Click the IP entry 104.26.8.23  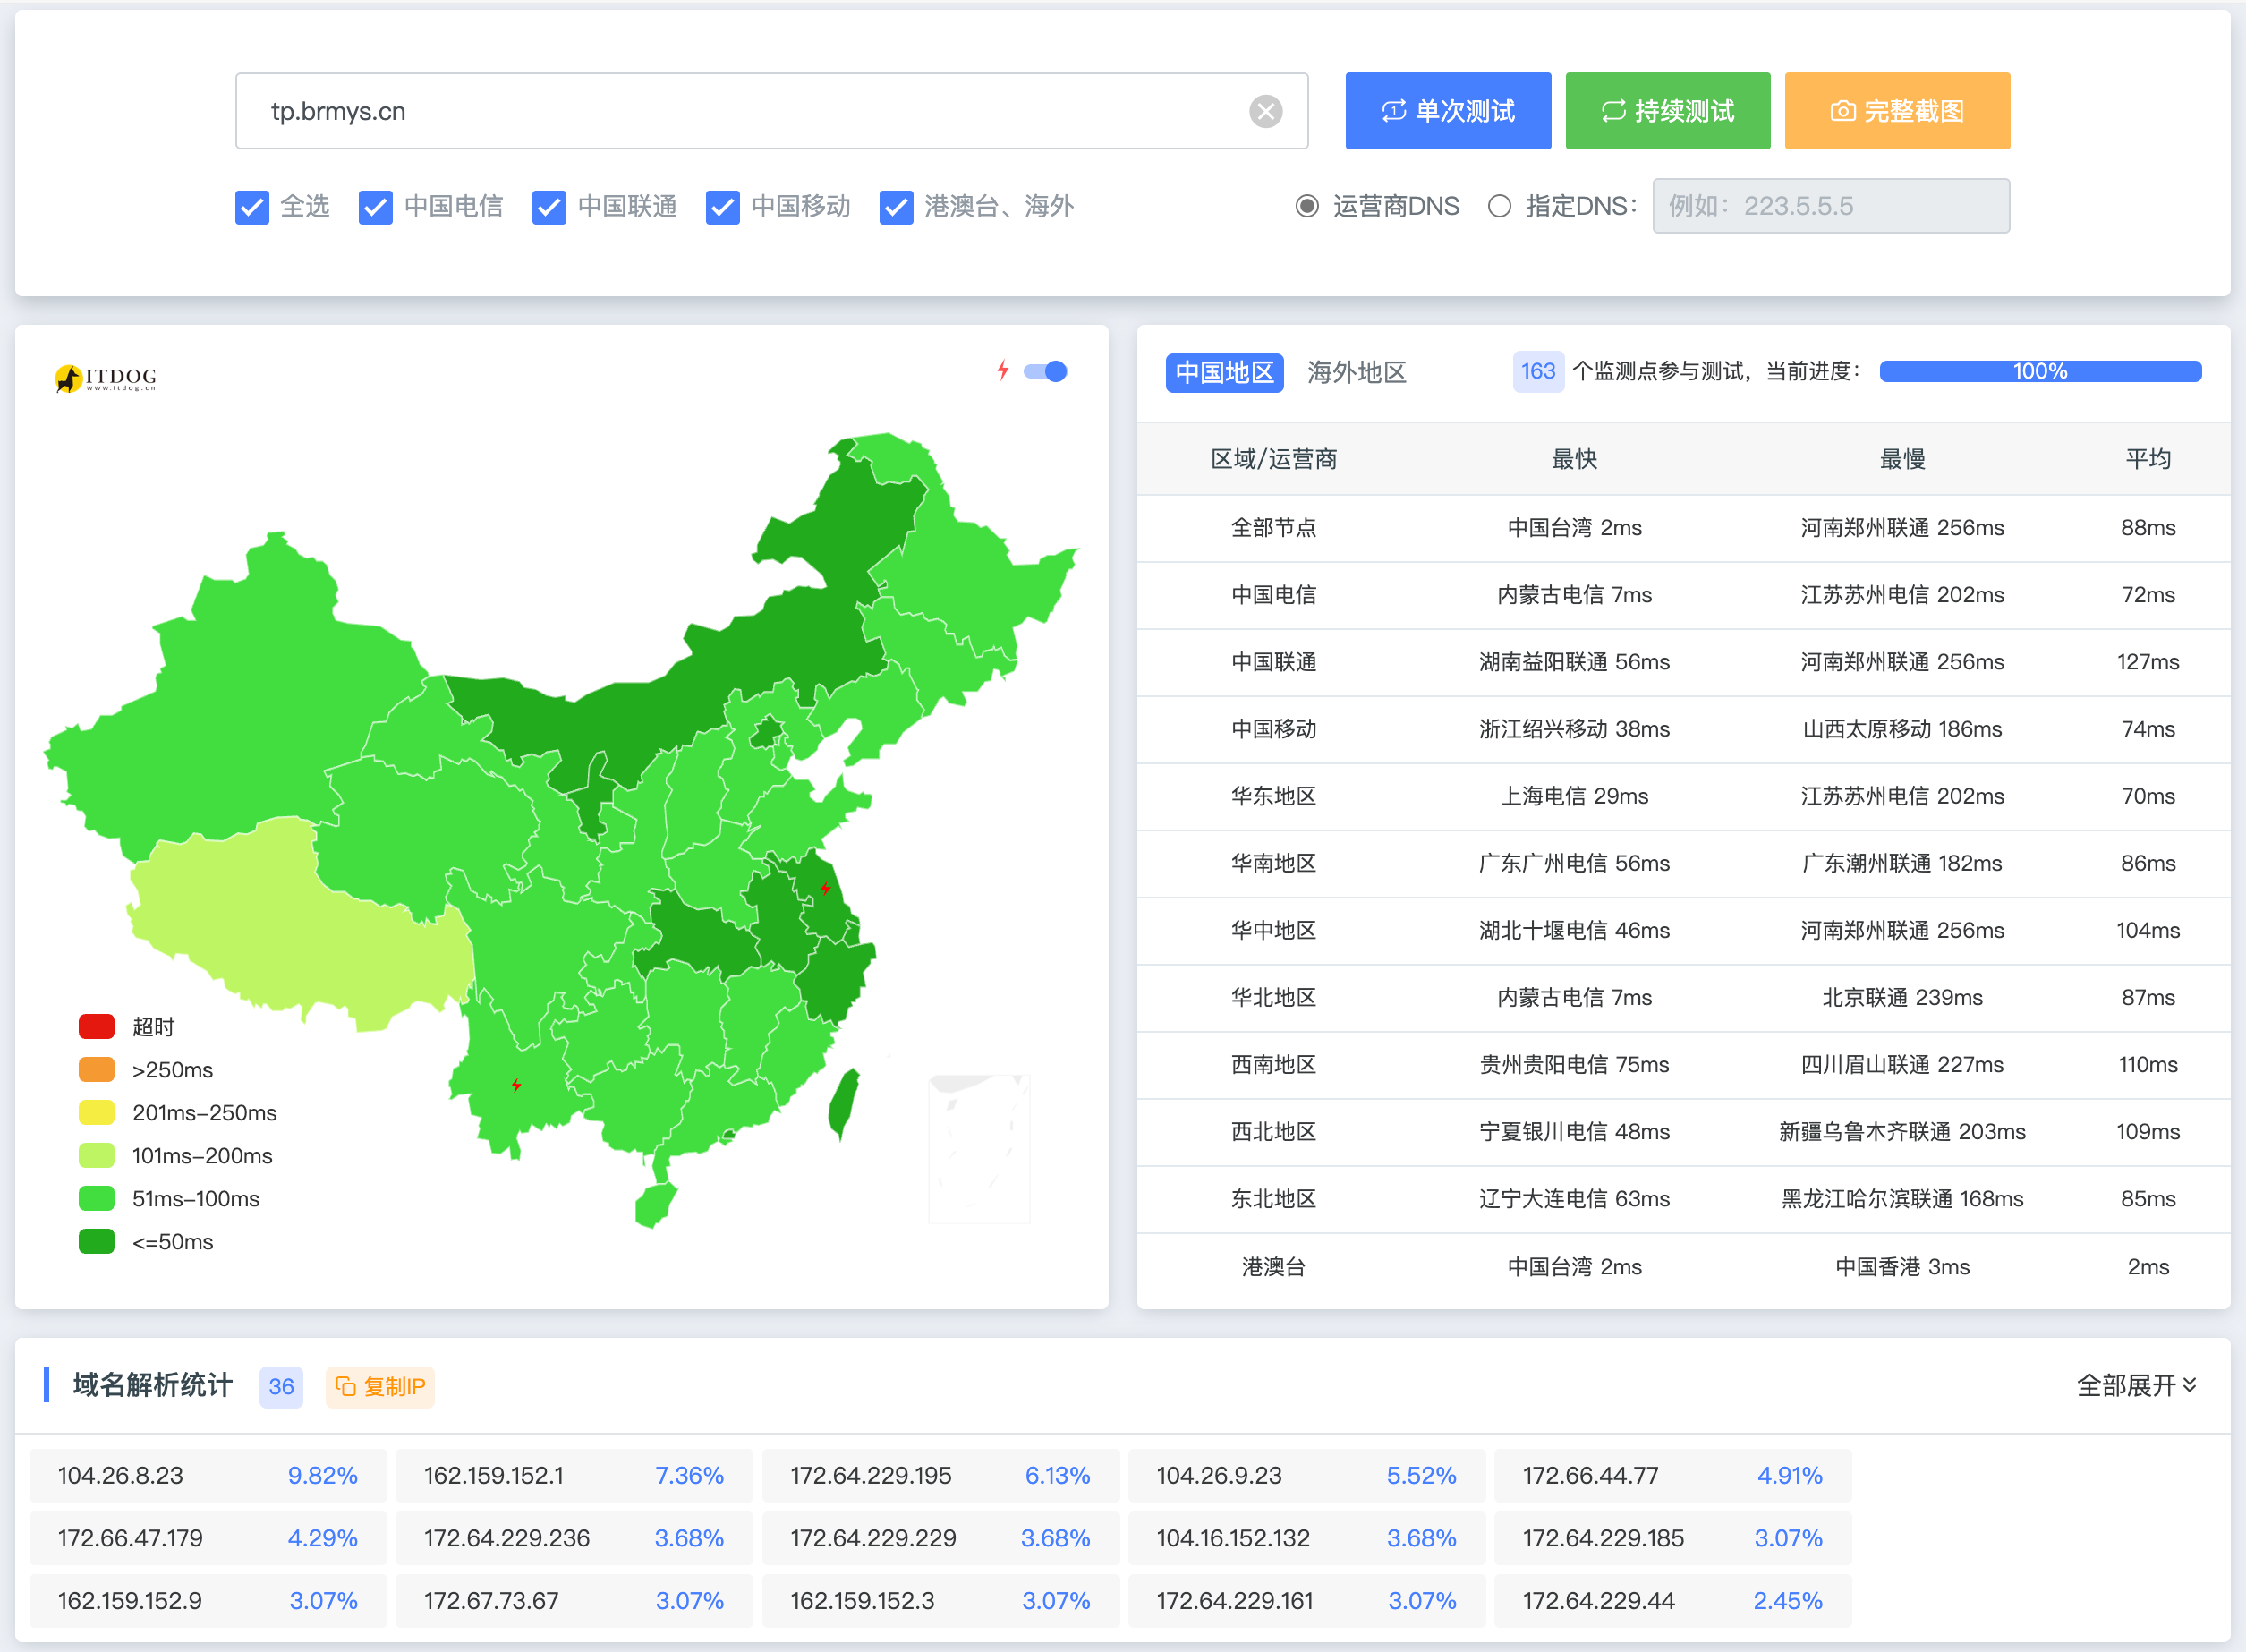tap(207, 1475)
